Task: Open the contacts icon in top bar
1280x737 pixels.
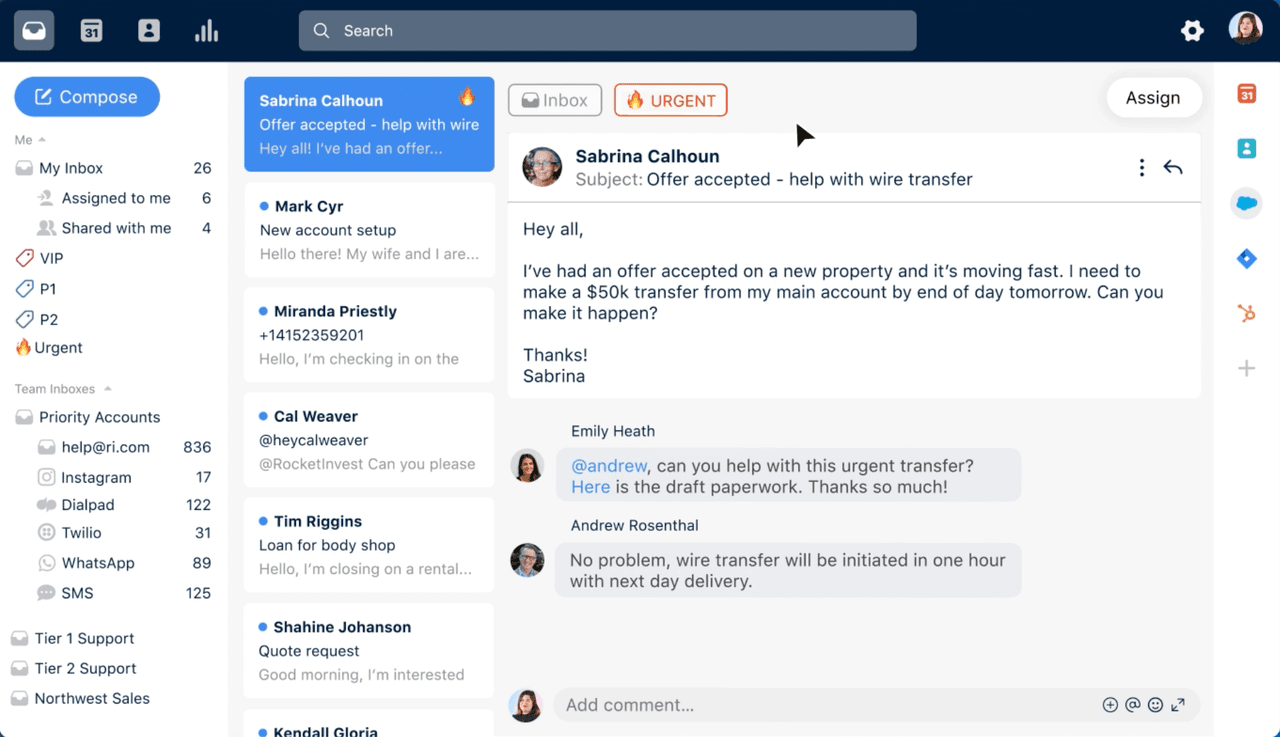Action: tap(149, 31)
